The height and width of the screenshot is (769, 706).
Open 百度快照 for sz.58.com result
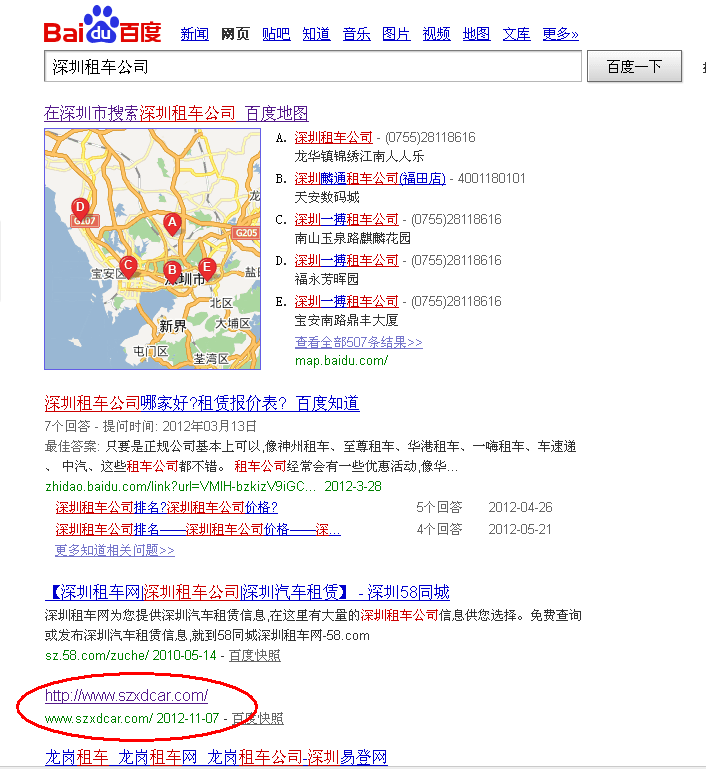(255, 656)
